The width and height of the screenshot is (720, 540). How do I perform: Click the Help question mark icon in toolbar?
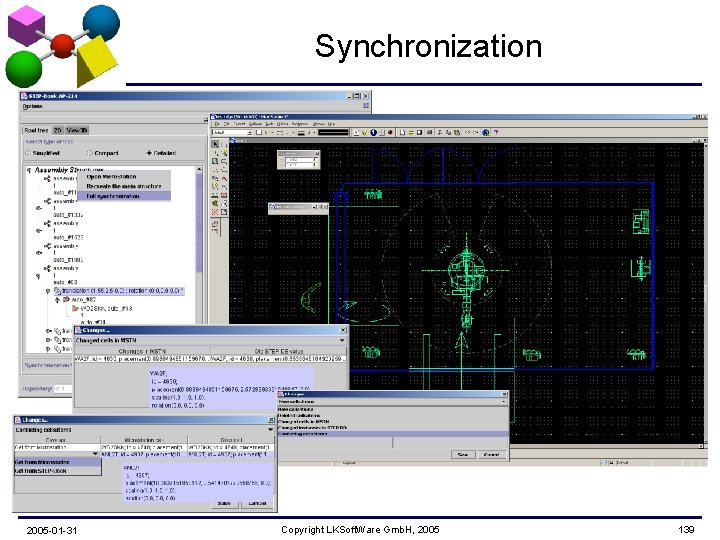495,133
